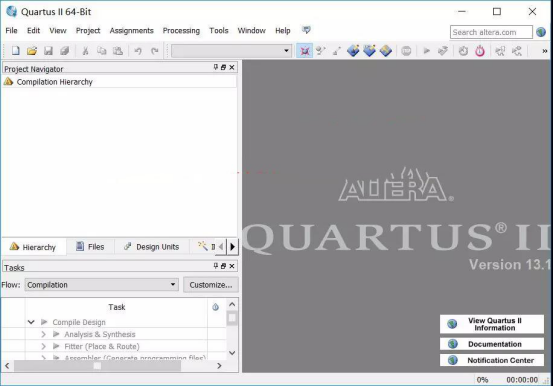Click the globe icon beside the search box
This screenshot has height=386, width=554.
click(x=541, y=32)
